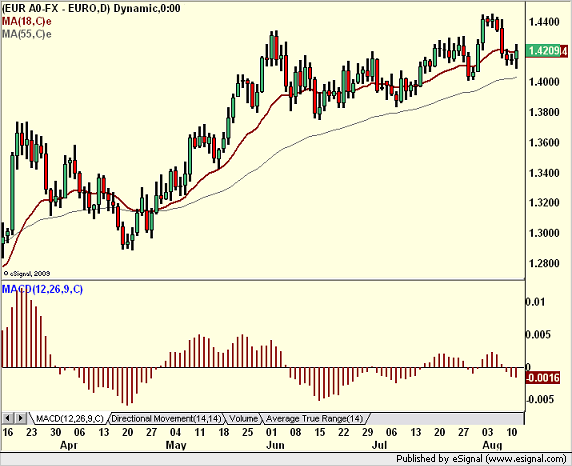Open the Volume indicator tab
The image size is (572, 466).
243,419
